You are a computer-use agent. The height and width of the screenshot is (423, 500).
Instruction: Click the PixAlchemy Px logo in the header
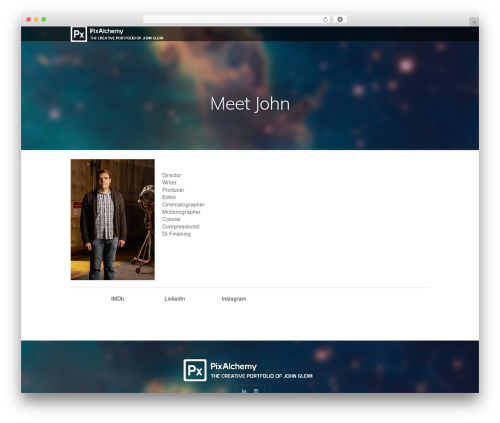pyautogui.click(x=79, y=34)
